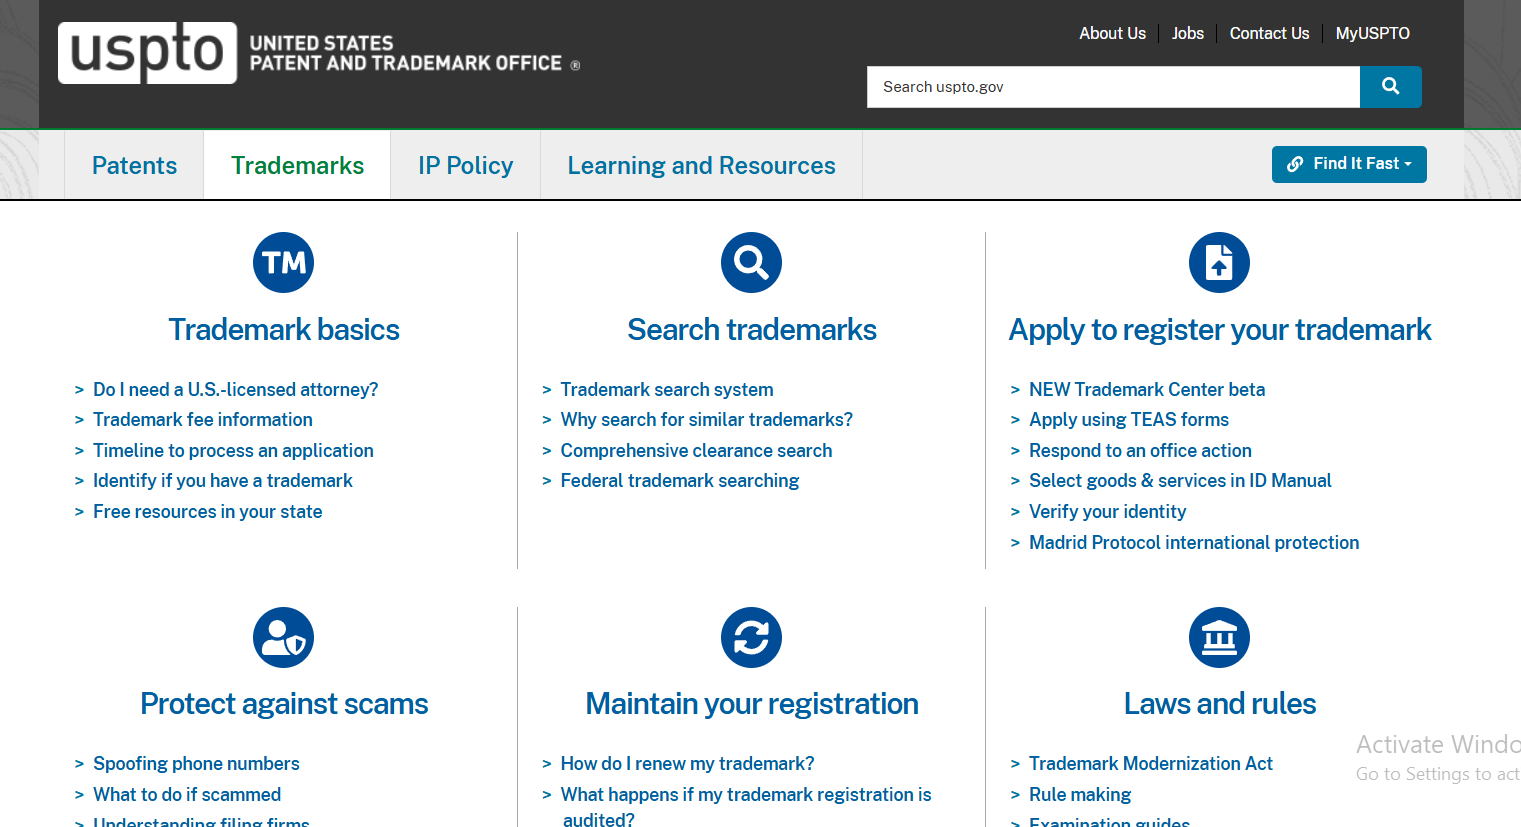Open Madrid Protocol international protection link
1521x827 pixels.
(1194, 543)
